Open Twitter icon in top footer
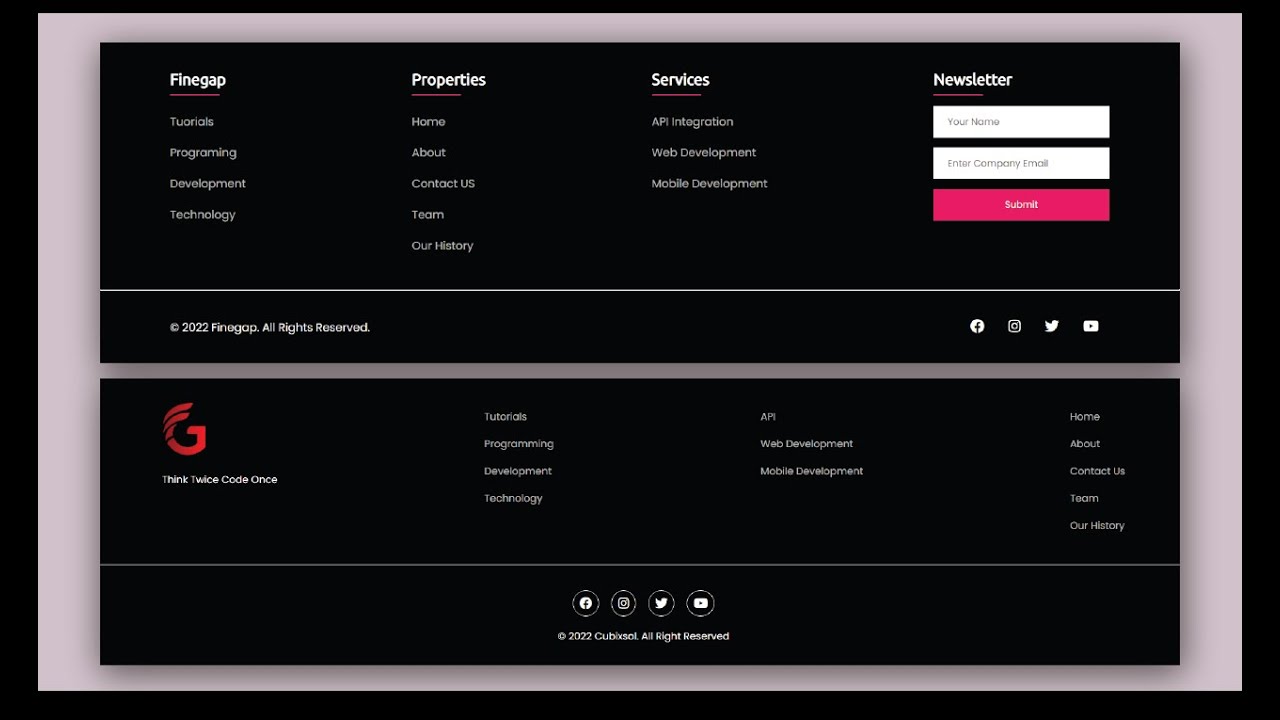Screen dimensions: 1280x720 1051,326
